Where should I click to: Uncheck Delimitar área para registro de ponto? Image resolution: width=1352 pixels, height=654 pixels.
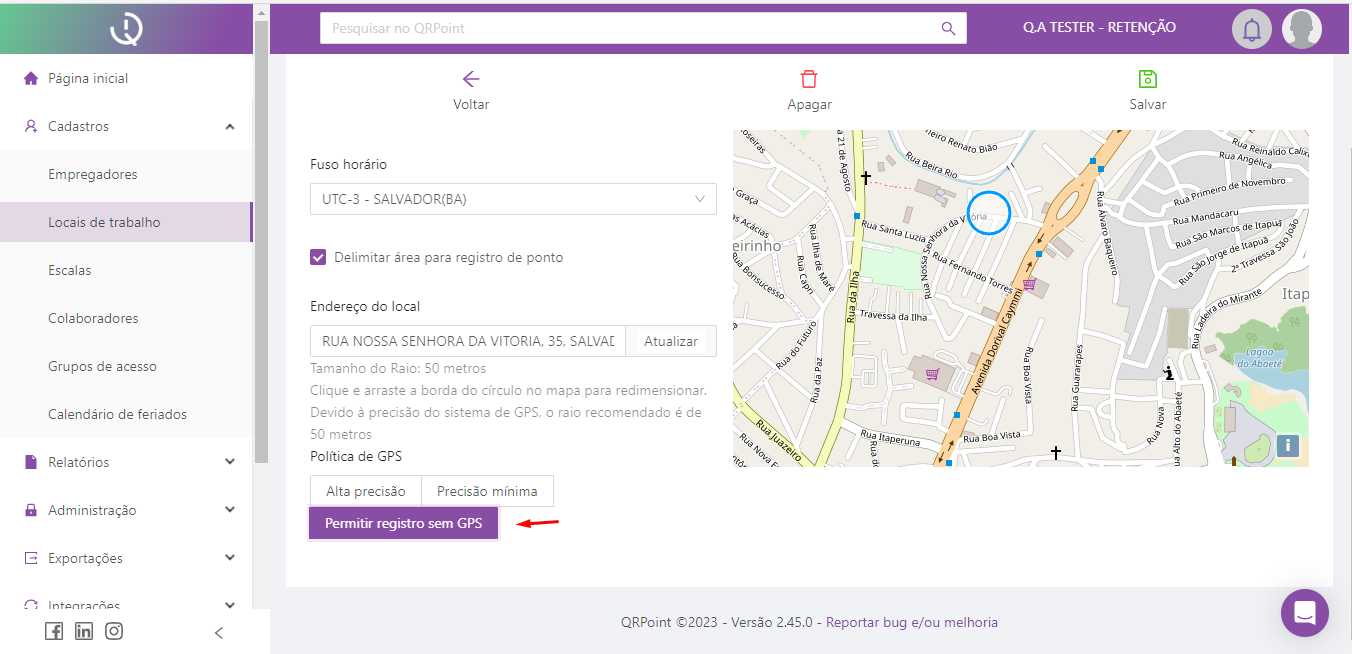pyautogui.click(x=318, y=257)
